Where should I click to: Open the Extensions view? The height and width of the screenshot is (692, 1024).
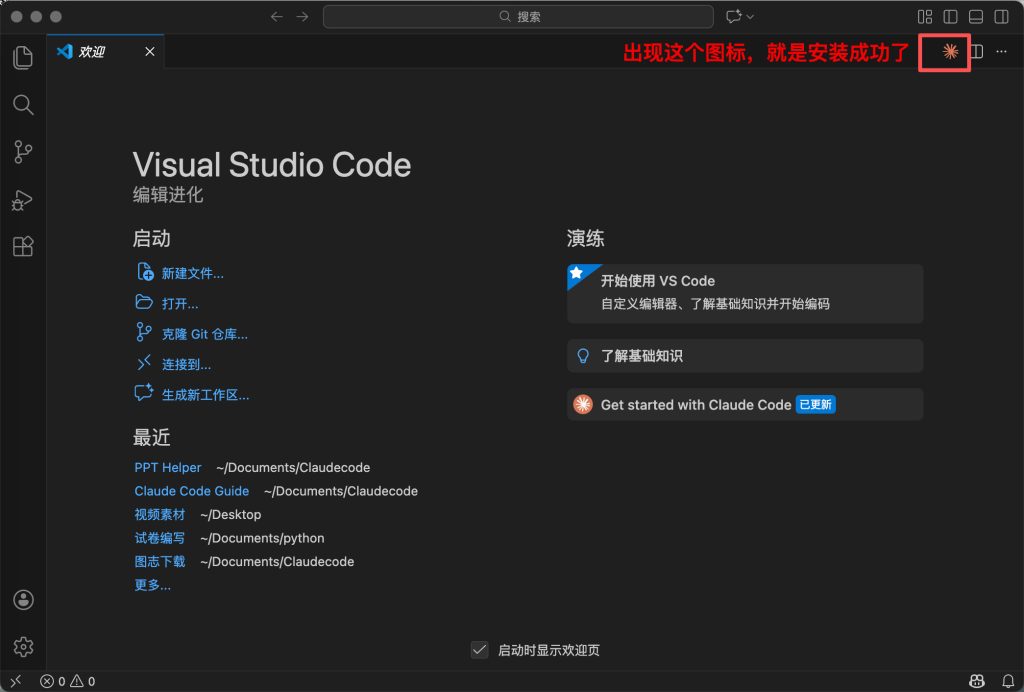22,247
